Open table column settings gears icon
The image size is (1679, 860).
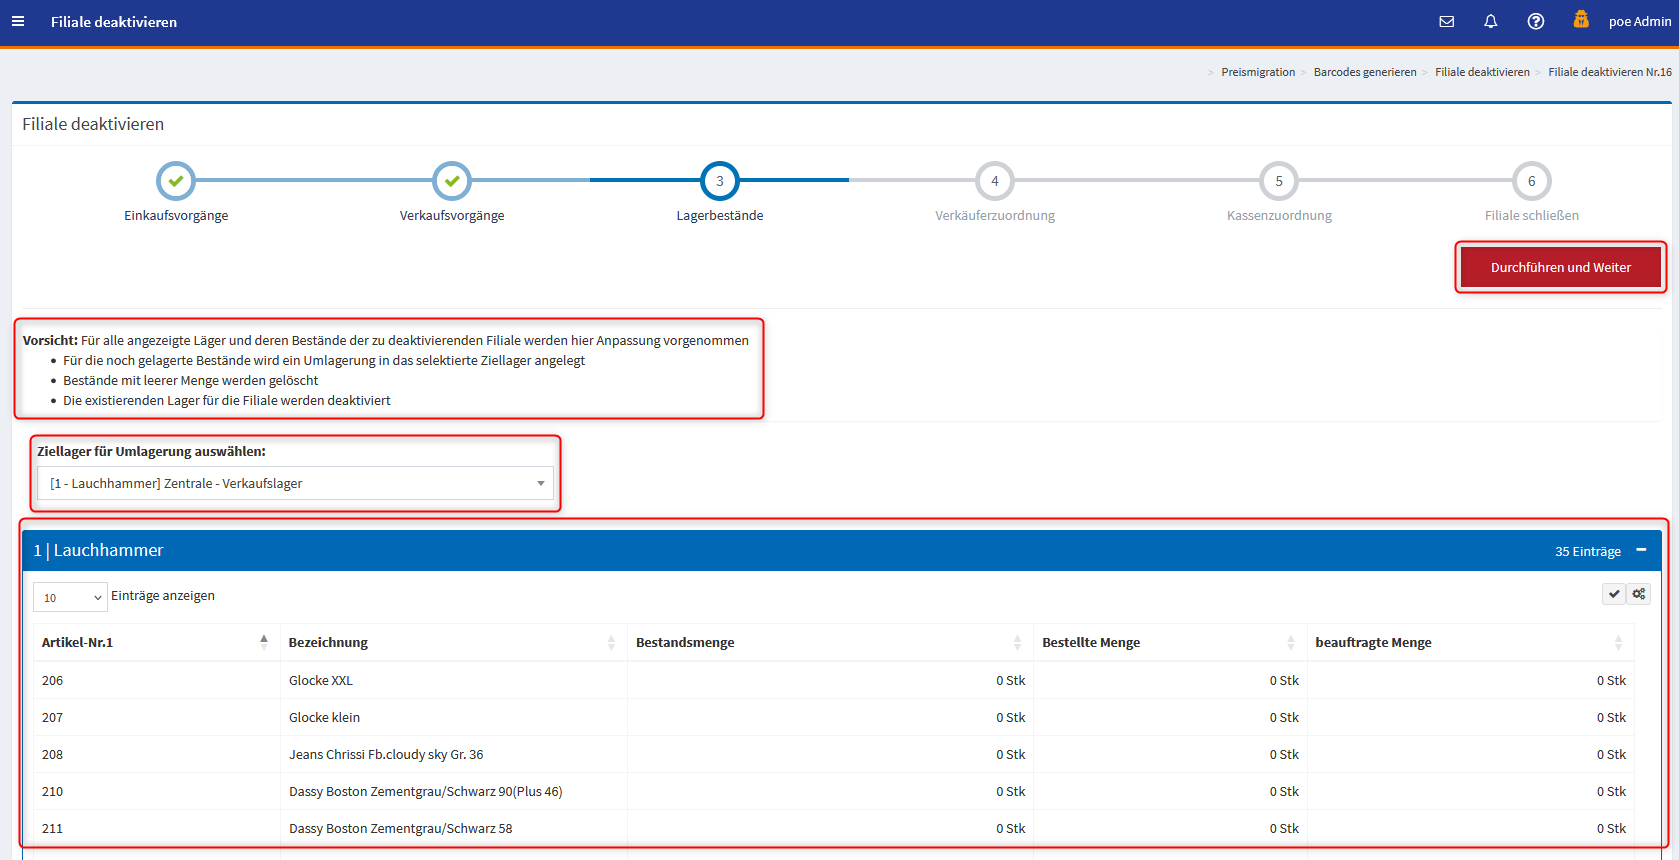(x=1638, y=594)
